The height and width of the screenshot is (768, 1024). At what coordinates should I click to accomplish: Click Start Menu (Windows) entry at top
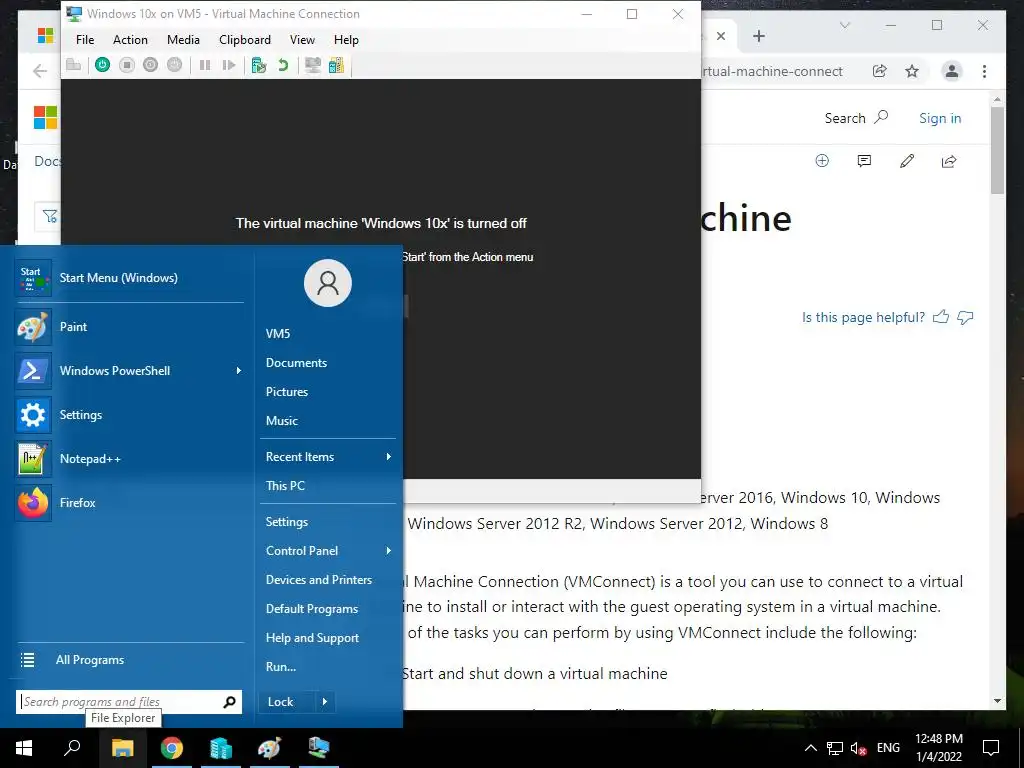coord(129,278)
